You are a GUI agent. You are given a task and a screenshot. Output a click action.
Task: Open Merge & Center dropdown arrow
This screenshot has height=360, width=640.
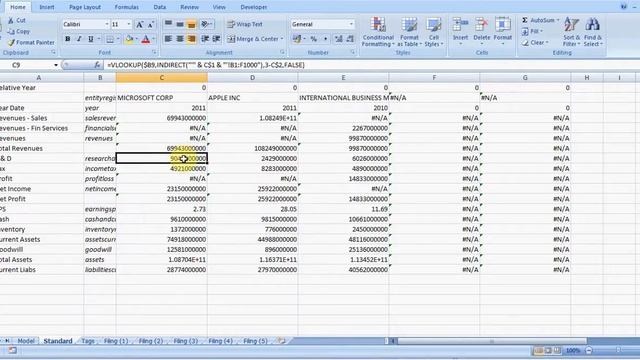click(x=282, y=39)
